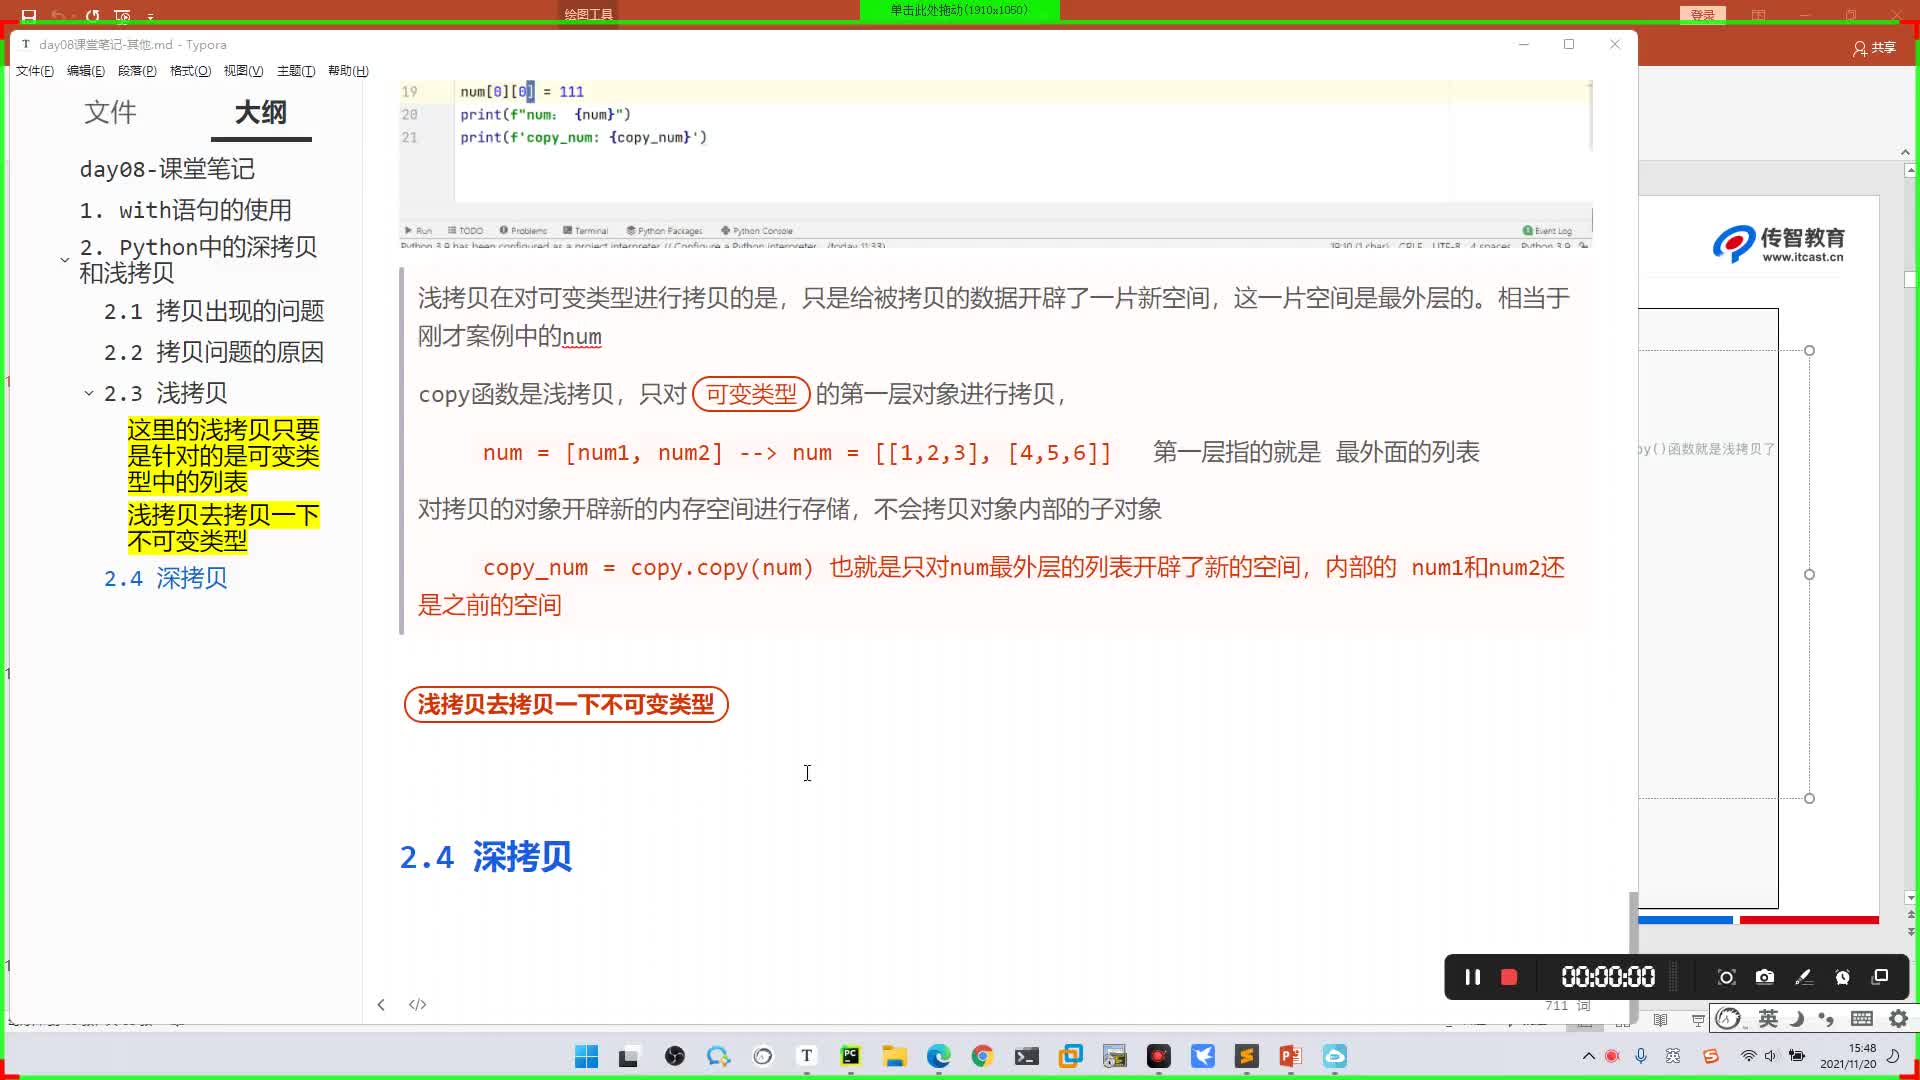Open the 段落(P) menu

[x=137, y=71]
